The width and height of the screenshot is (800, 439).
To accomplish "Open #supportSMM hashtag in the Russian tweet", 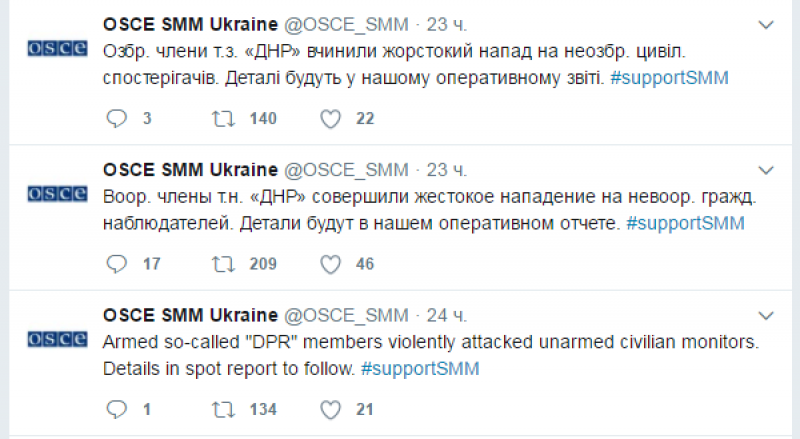I will tap(685, 224).
